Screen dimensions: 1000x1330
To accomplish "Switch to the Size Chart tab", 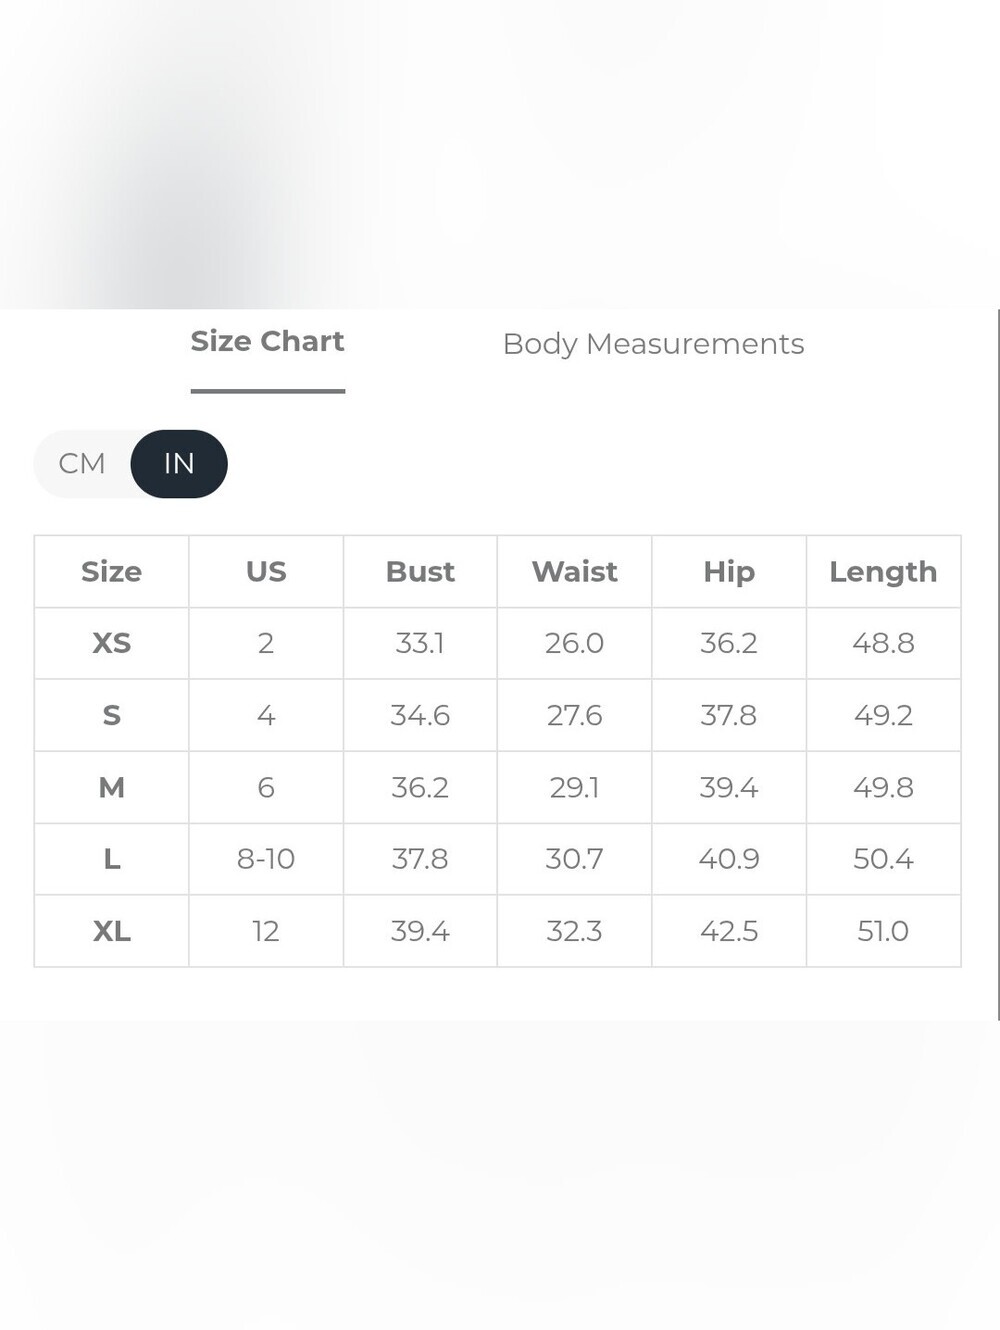I will tap(267, 342).
